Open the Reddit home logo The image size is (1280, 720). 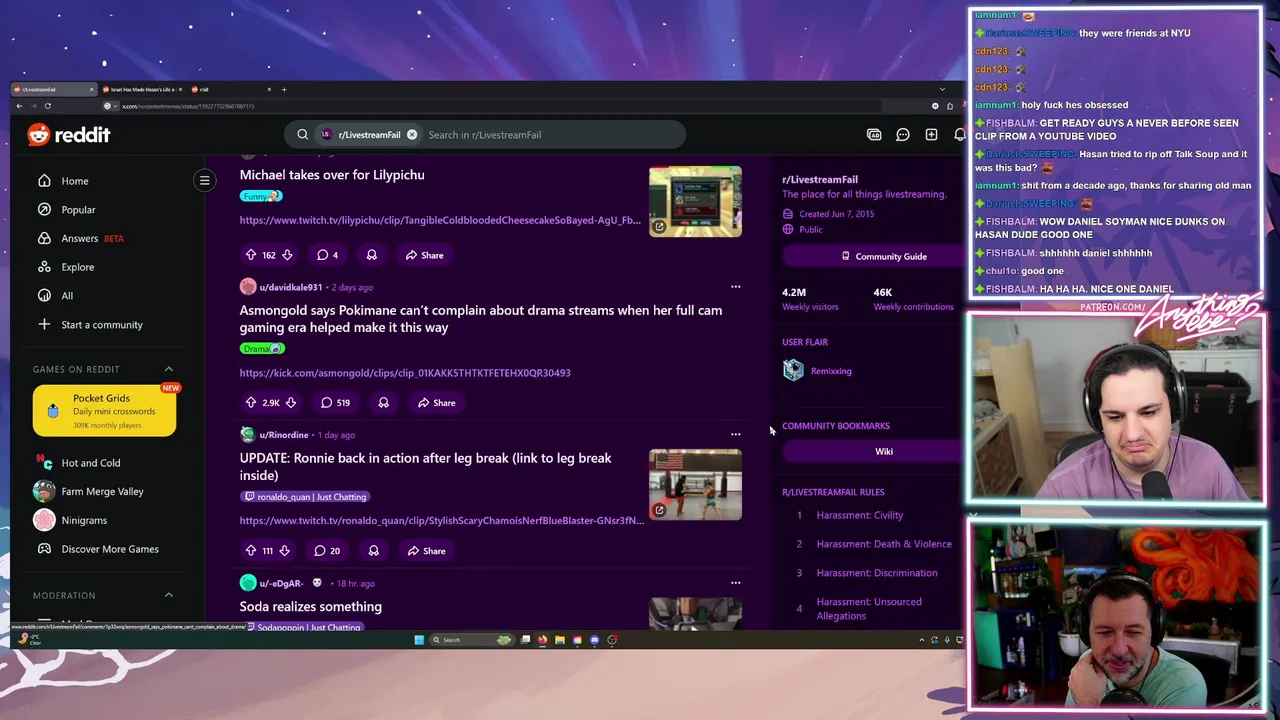68,135
